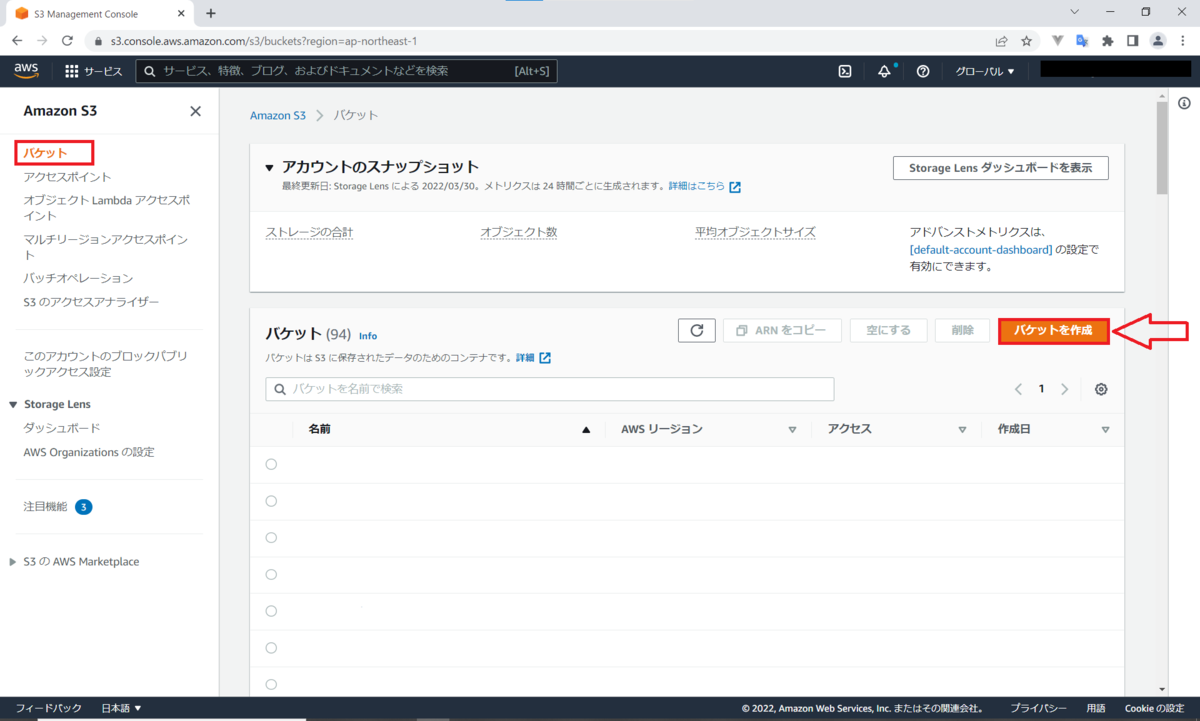
Task: Select the sixth bucket radio button
Action: pyautogui.click(x=271, y=648)
